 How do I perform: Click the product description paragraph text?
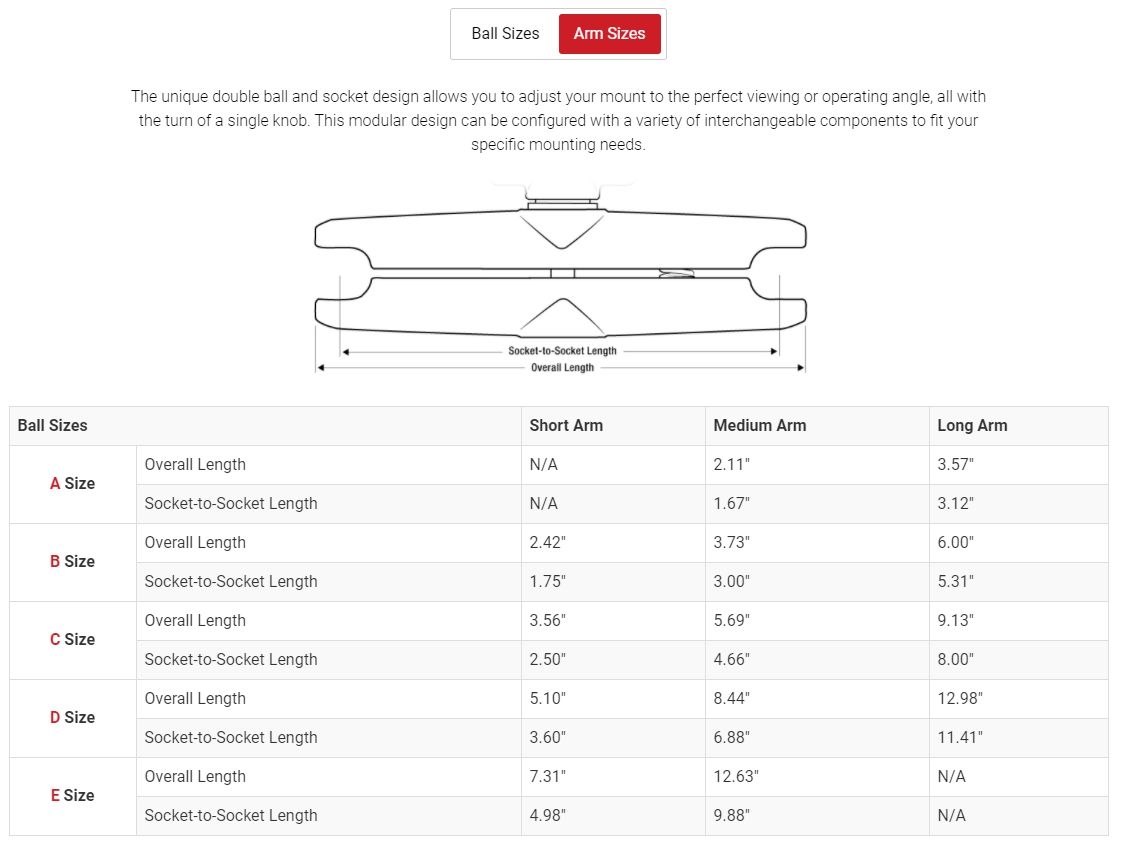click(558, 120)
